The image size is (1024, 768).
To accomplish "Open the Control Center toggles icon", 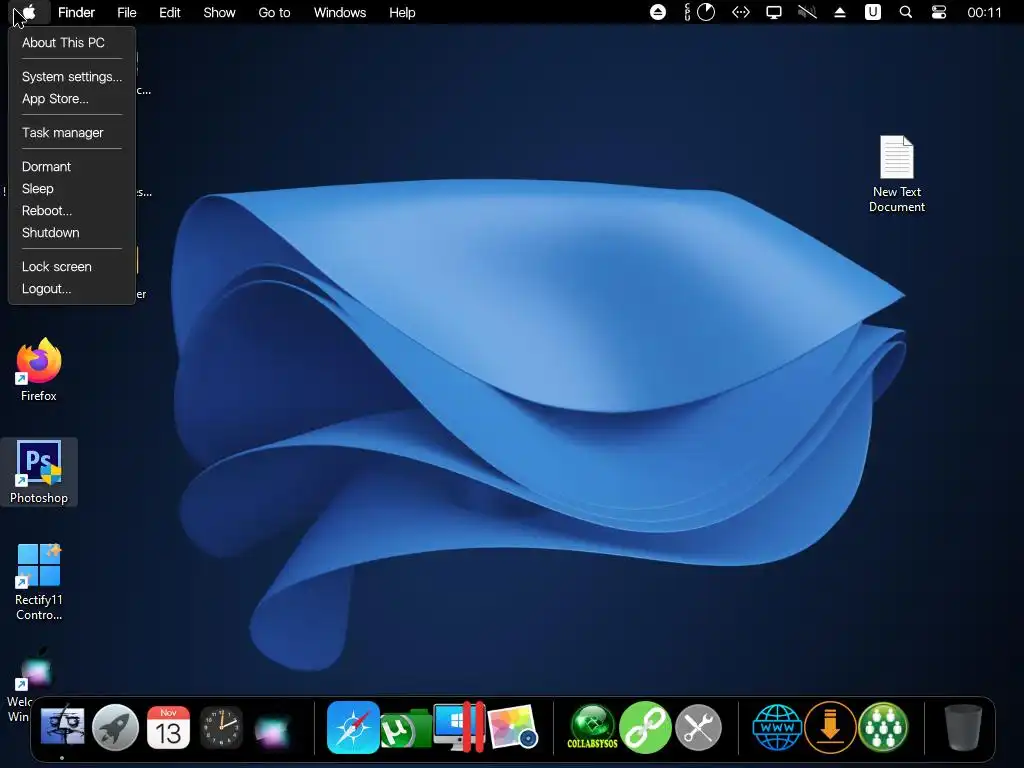I will (x=938, y=12).
